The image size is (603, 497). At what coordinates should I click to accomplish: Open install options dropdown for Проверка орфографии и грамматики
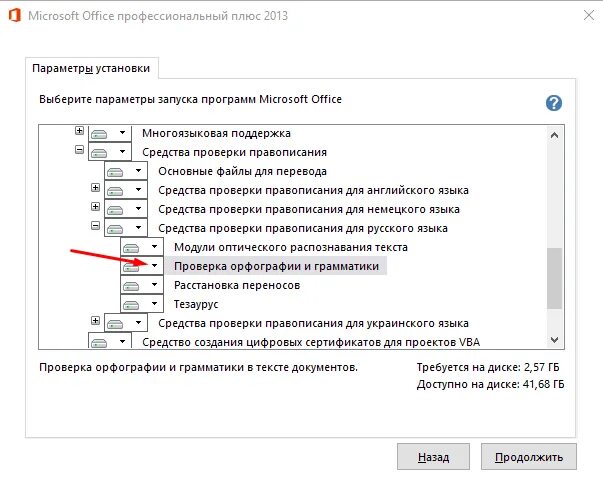[x=155, y=265]
